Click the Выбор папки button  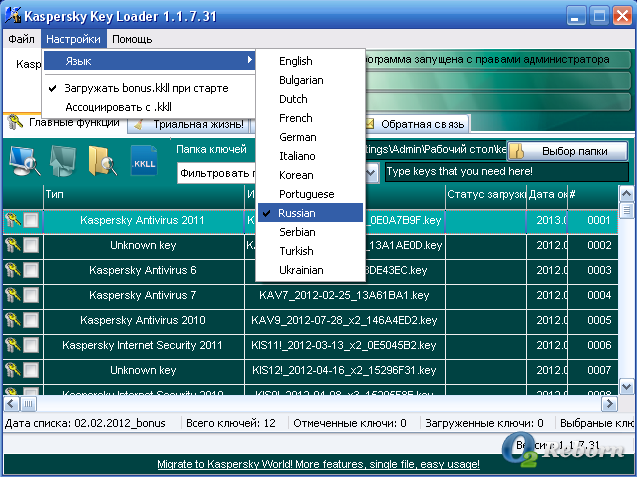point(568,151)
